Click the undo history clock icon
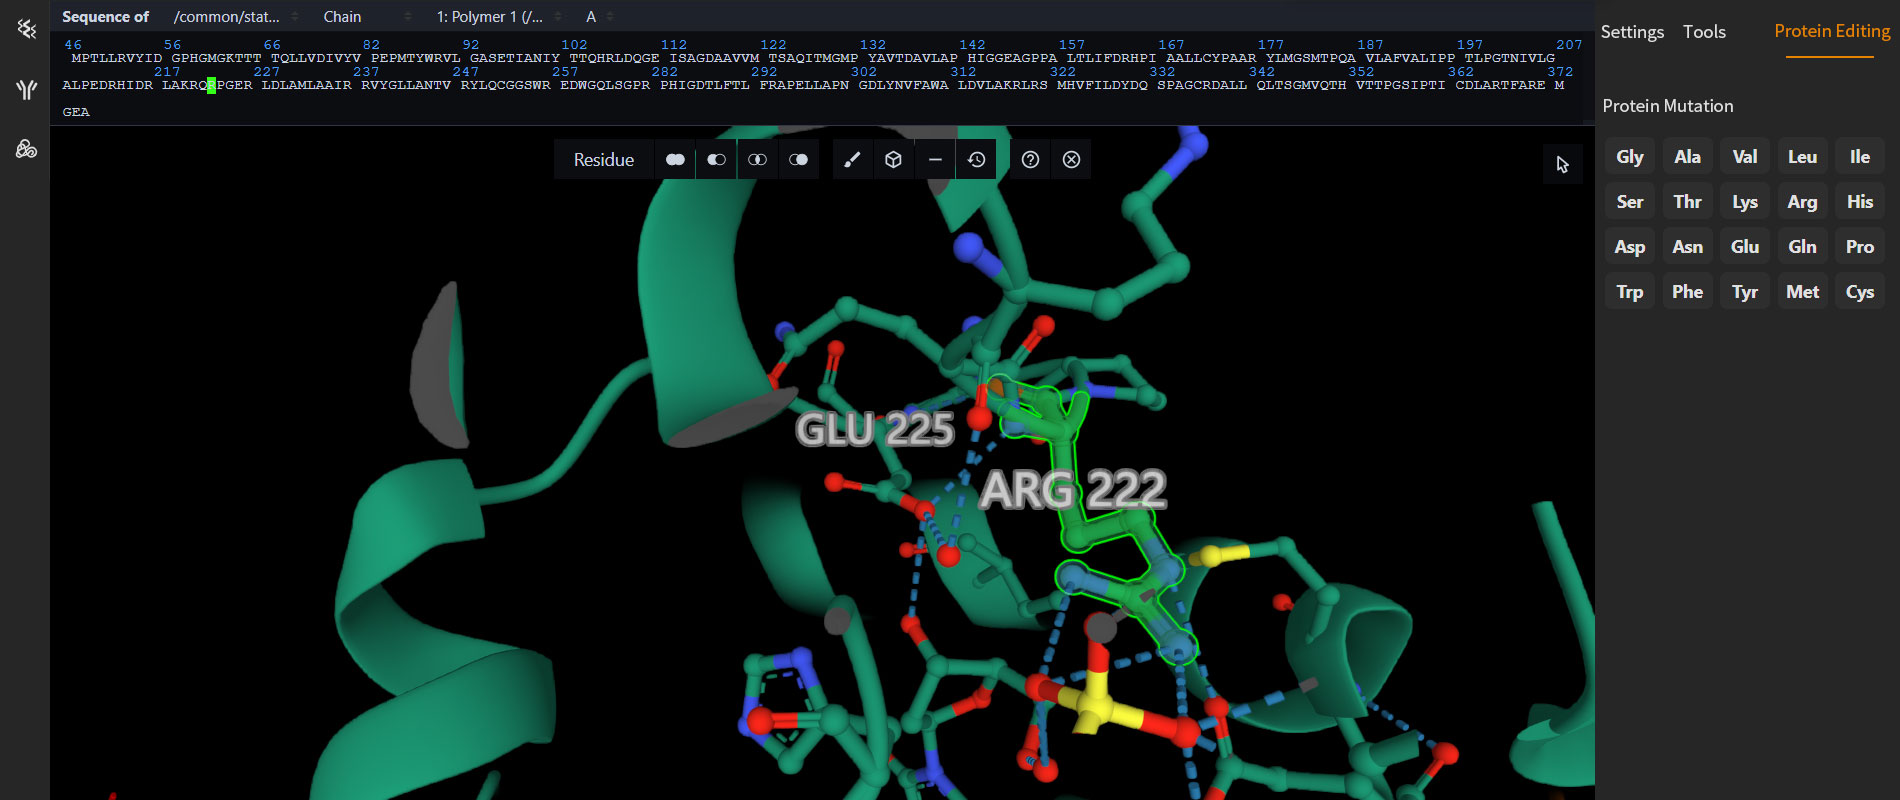1900x800 pixels. tap(976, 160)
